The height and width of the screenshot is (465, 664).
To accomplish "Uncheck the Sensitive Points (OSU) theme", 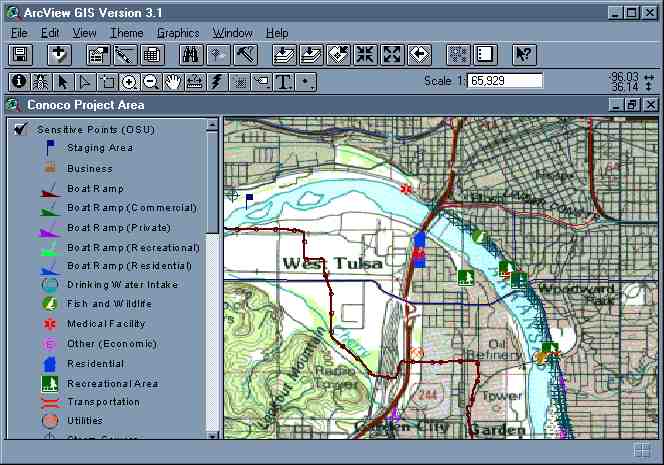I will tap(20, 129).
